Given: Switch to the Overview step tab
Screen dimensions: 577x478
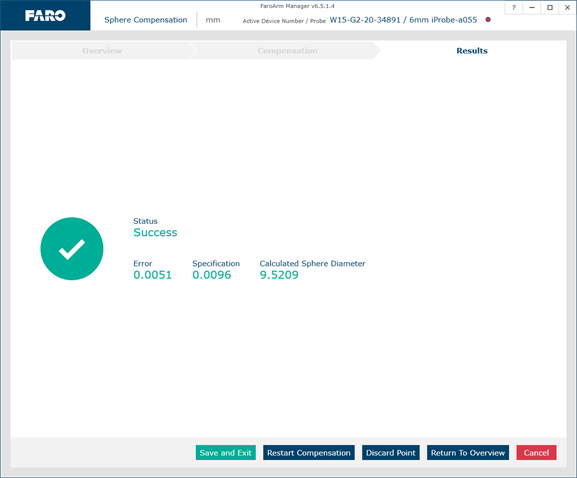Looking at the screenshot, I should pyautogui.click(x=102, y=51).
